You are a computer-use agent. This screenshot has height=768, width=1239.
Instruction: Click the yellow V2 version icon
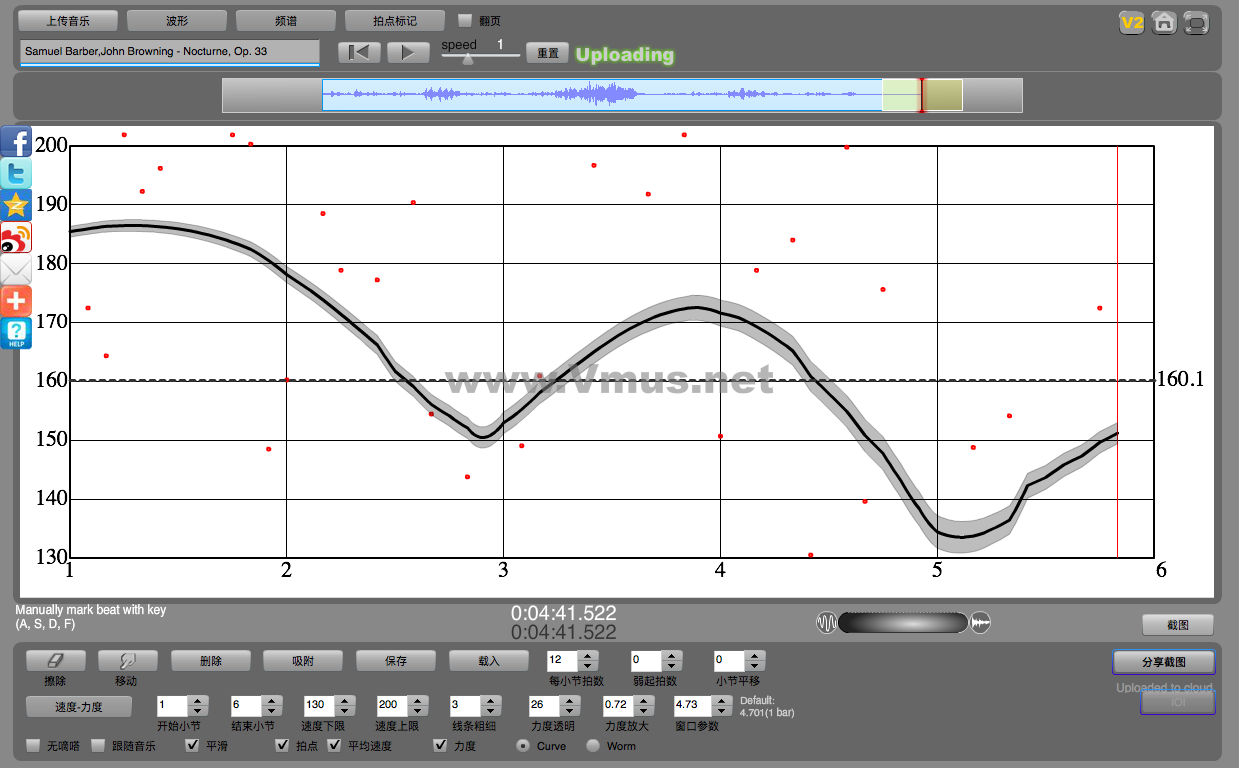coord(1131,23)
